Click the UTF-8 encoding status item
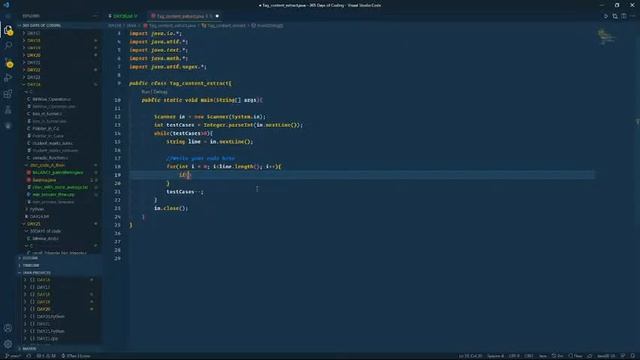This screenshot has height=360, width=640. (x=514, y=356)
